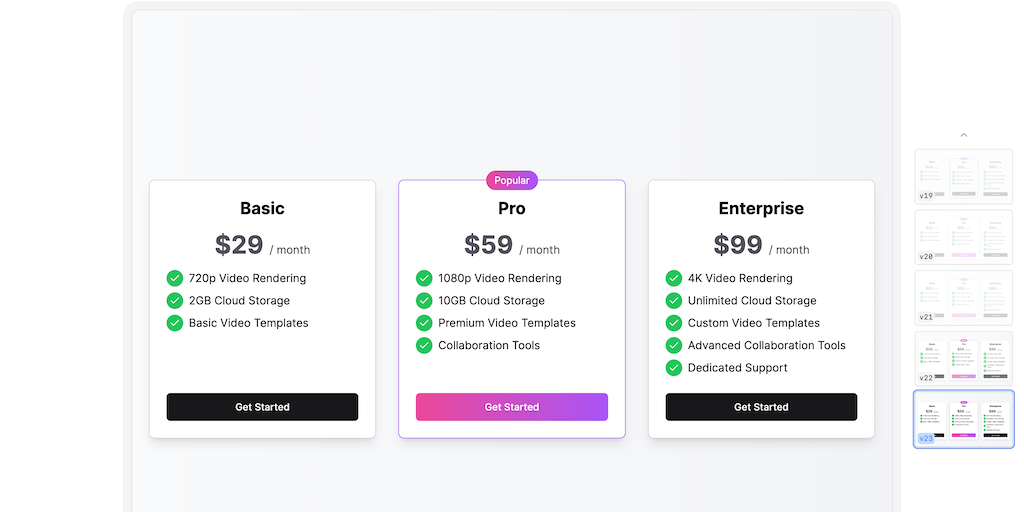Click the check icon next to Collaboration Tools
Viewport: 1024px width, 512px height.
(424, 345)
